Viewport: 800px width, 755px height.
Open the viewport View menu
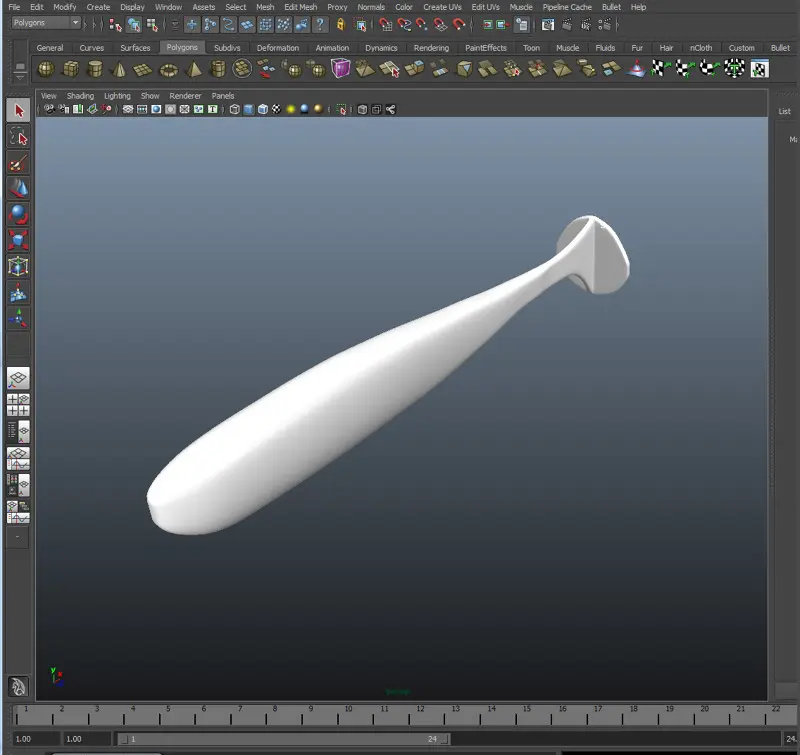pos(48,96)
